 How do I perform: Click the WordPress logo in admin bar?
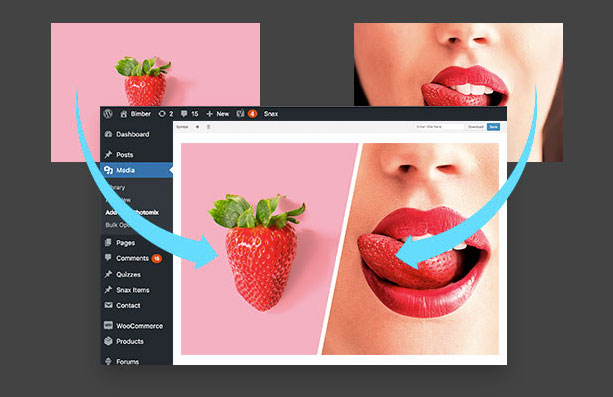point(108,114)
